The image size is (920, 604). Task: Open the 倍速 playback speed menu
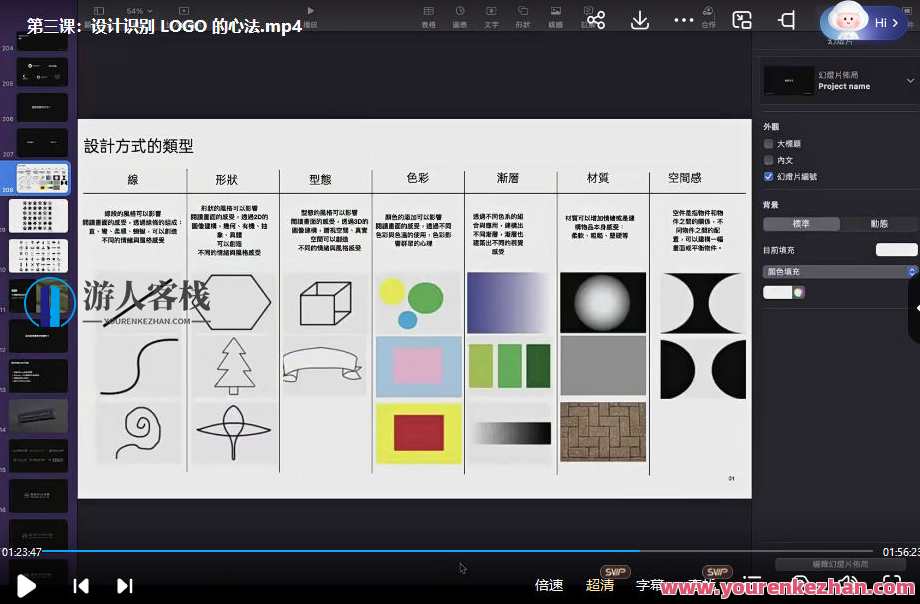[x=549, y=585]
